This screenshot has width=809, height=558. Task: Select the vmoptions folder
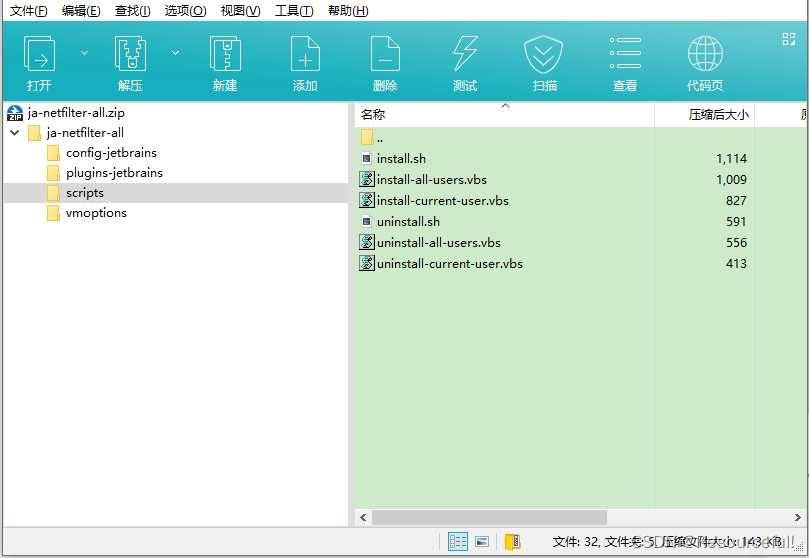[x=96, y=213]
